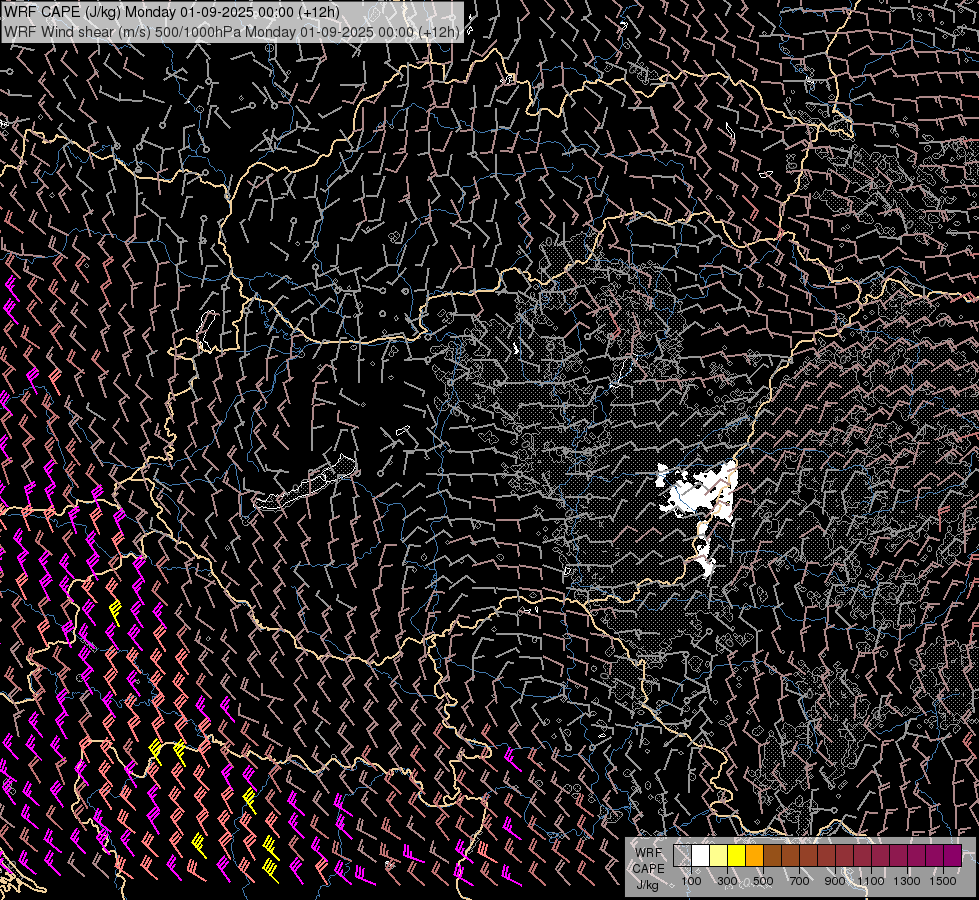Click the legend value 300

coord(727,881)
